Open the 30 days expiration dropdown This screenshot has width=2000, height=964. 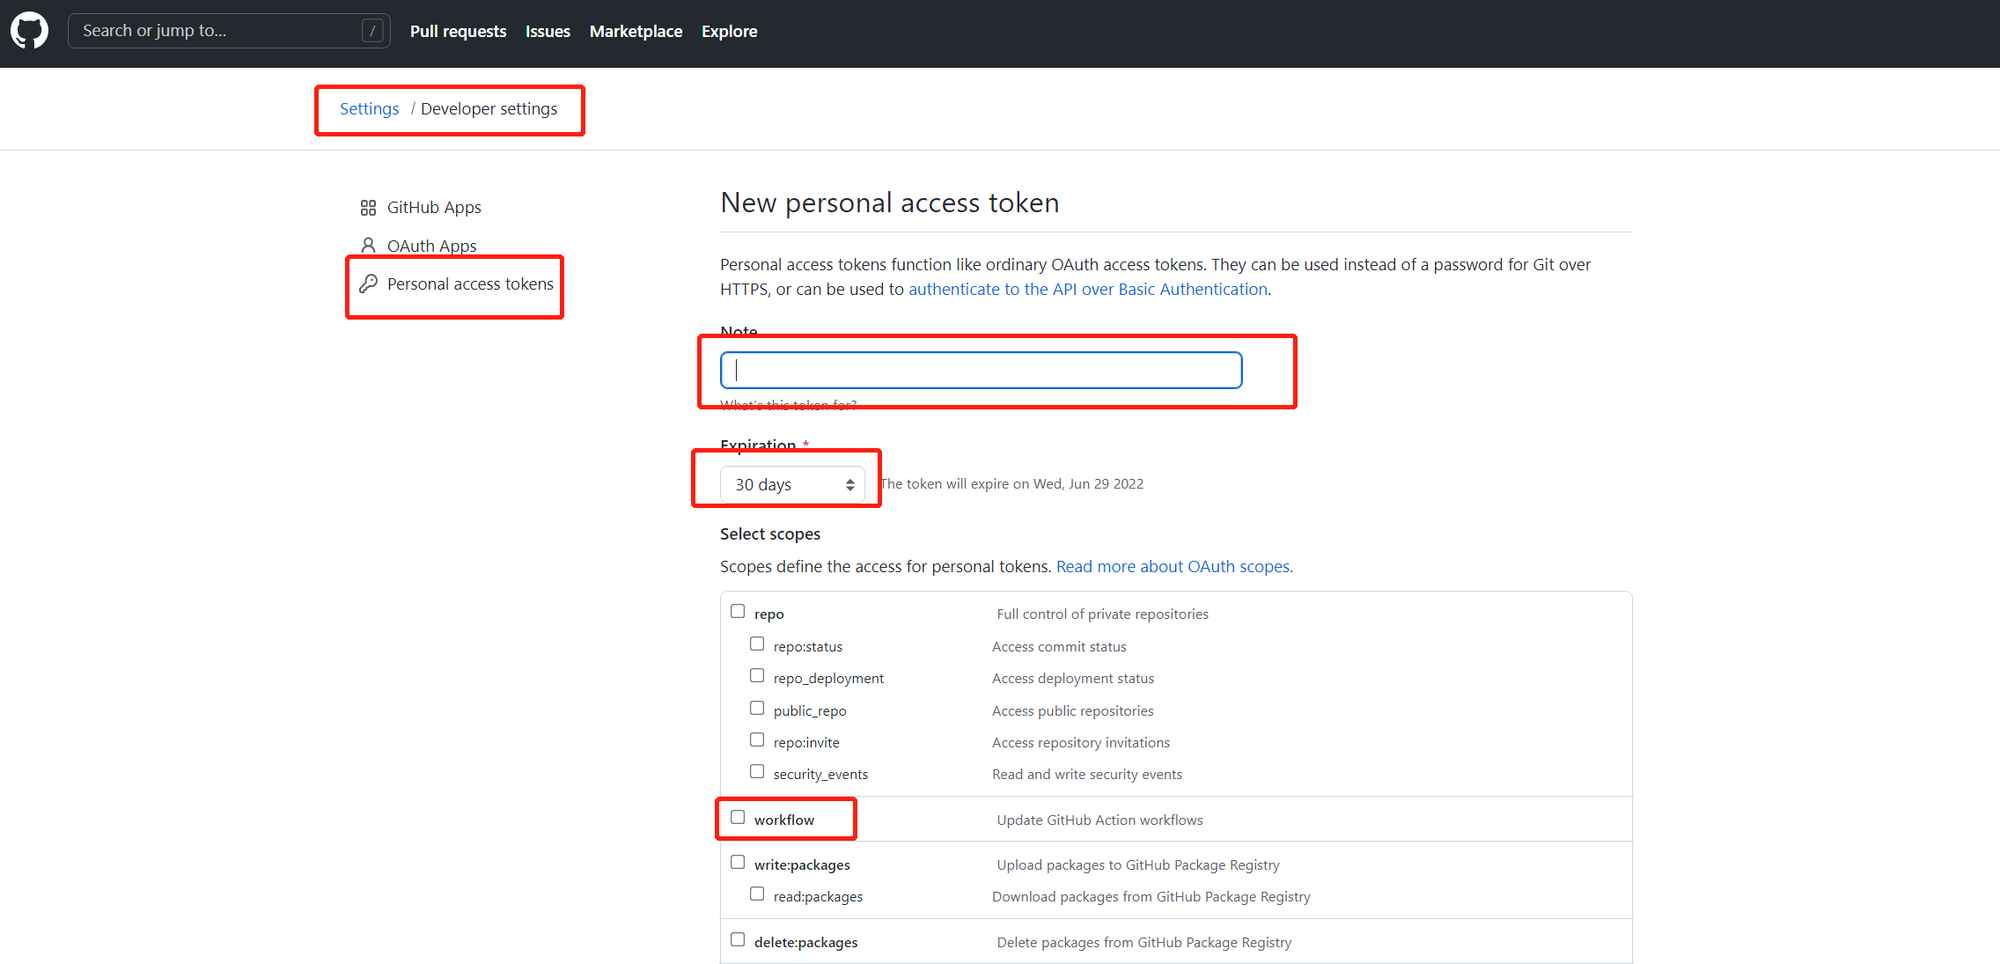793,485
